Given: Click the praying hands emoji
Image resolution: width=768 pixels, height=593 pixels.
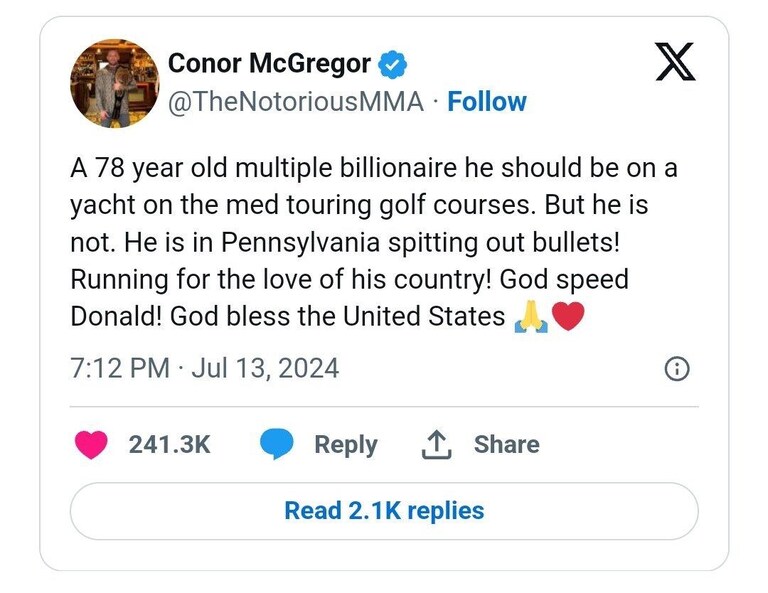Looking at the screenshot, I should coord(531,317).
